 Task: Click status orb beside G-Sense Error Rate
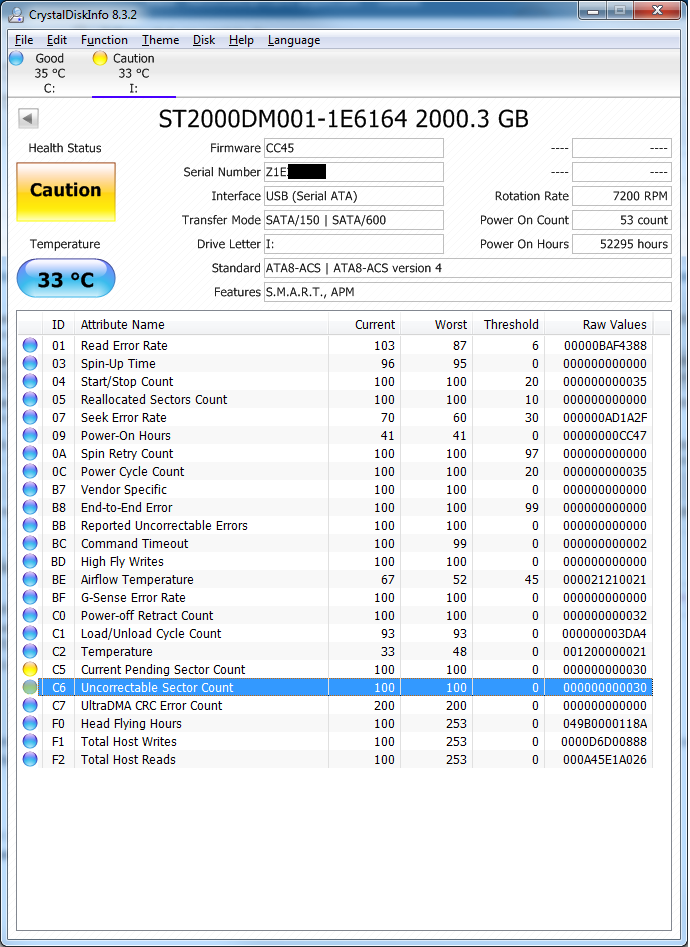pyautogui.click(x=30, y=597)
